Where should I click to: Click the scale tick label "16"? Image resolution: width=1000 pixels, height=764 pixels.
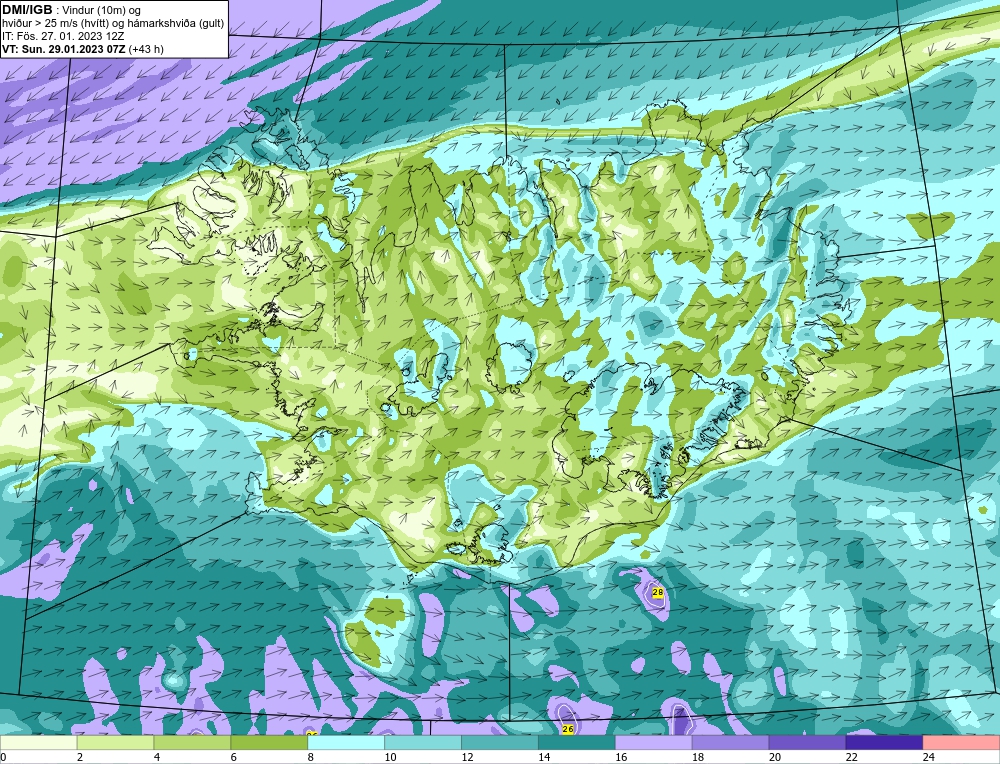tap(621, 757)
